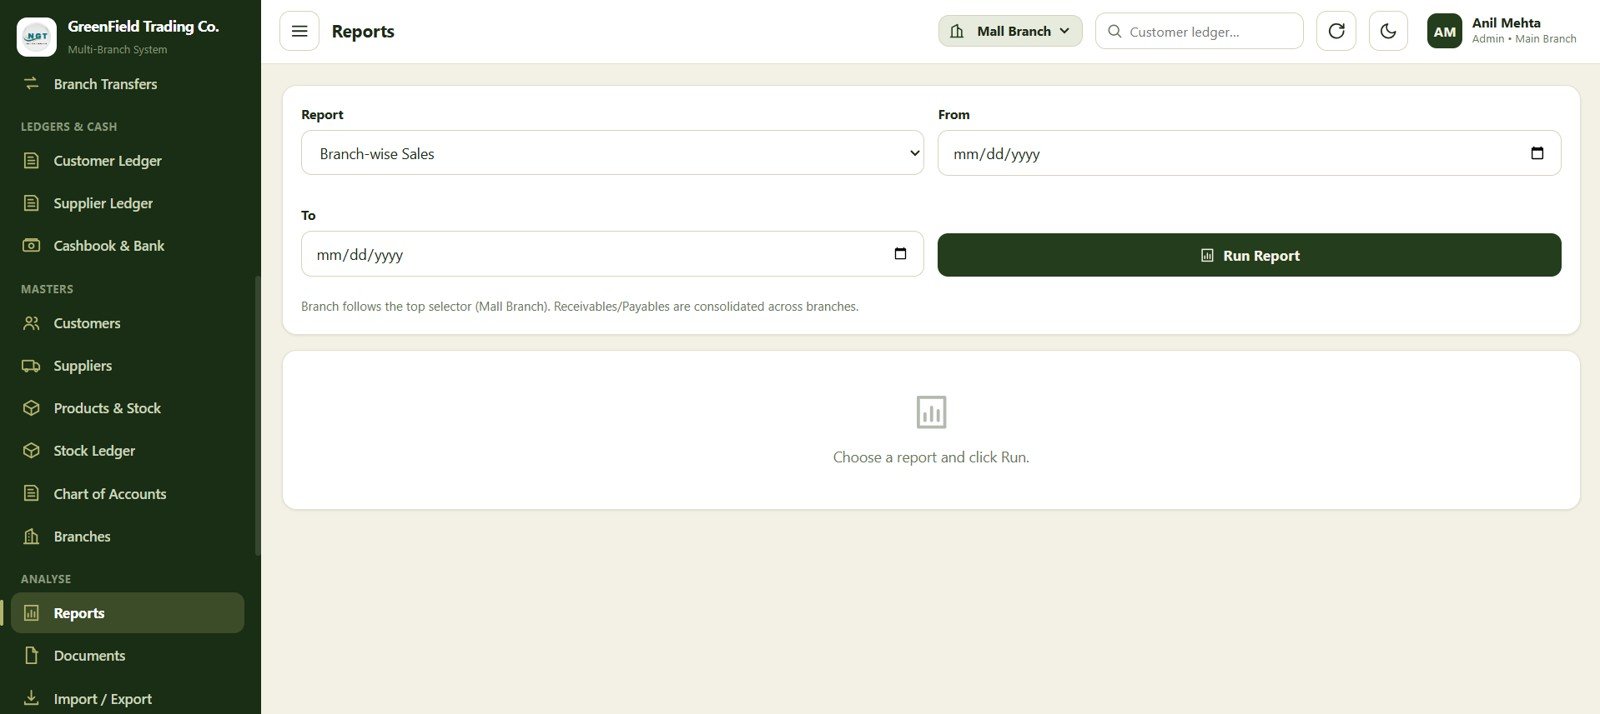
Task: Click the Customers people icon
Action: [32, 323]
